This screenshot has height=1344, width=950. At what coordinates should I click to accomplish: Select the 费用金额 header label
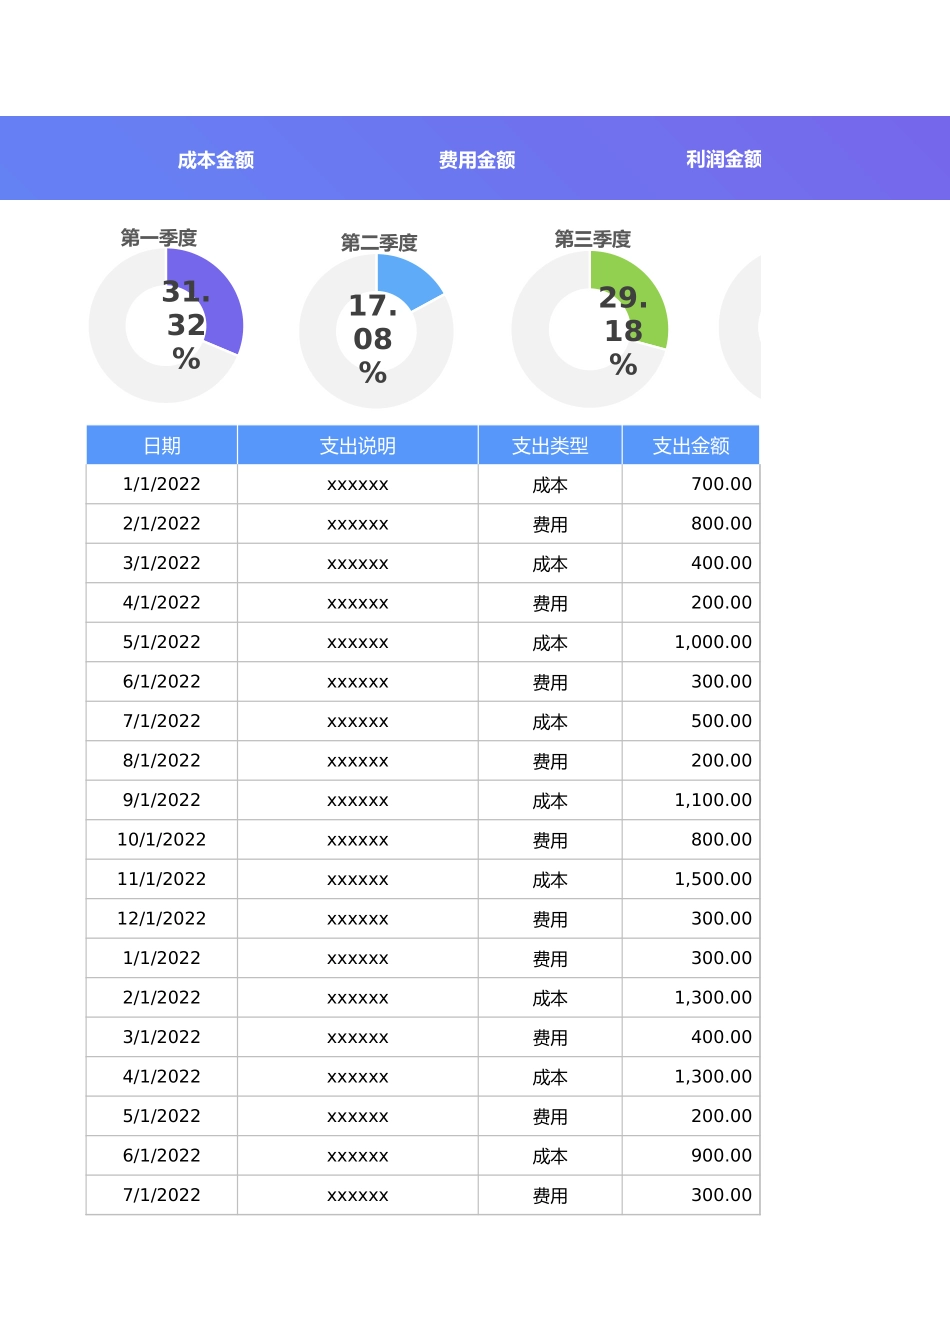coord(475,159)
